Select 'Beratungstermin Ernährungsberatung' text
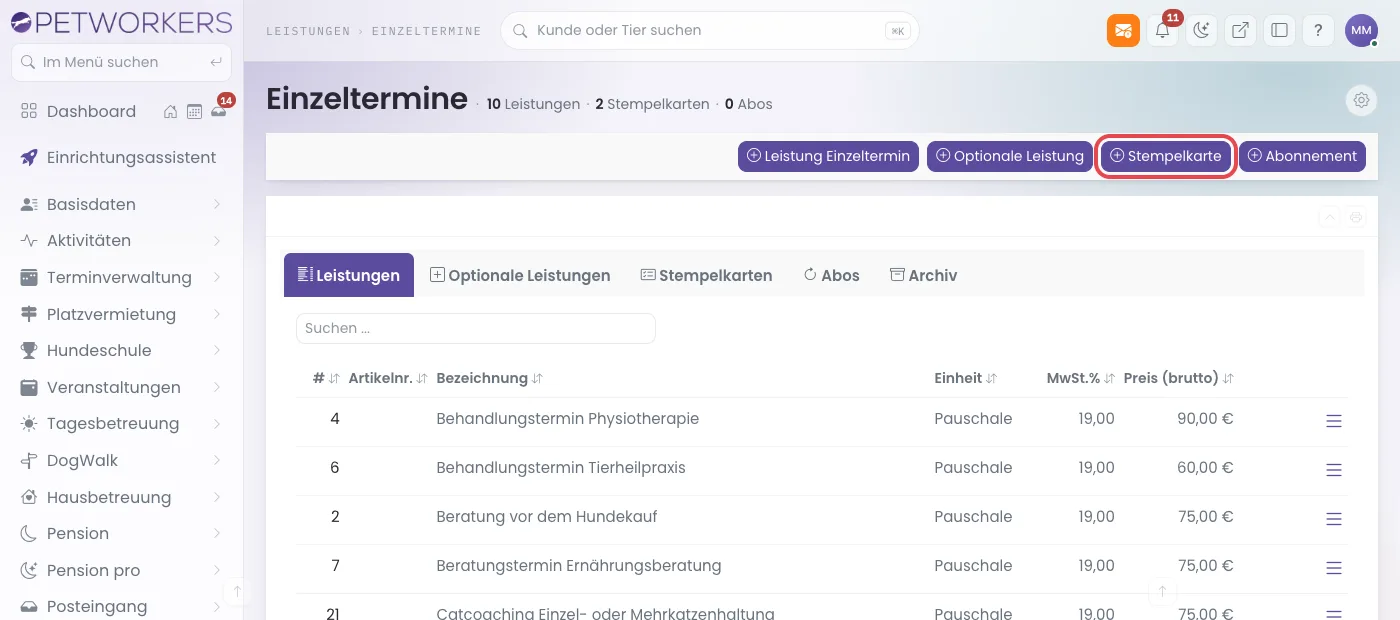The height and width of the screenshot is (620, 1400). (x=578, y=565)
